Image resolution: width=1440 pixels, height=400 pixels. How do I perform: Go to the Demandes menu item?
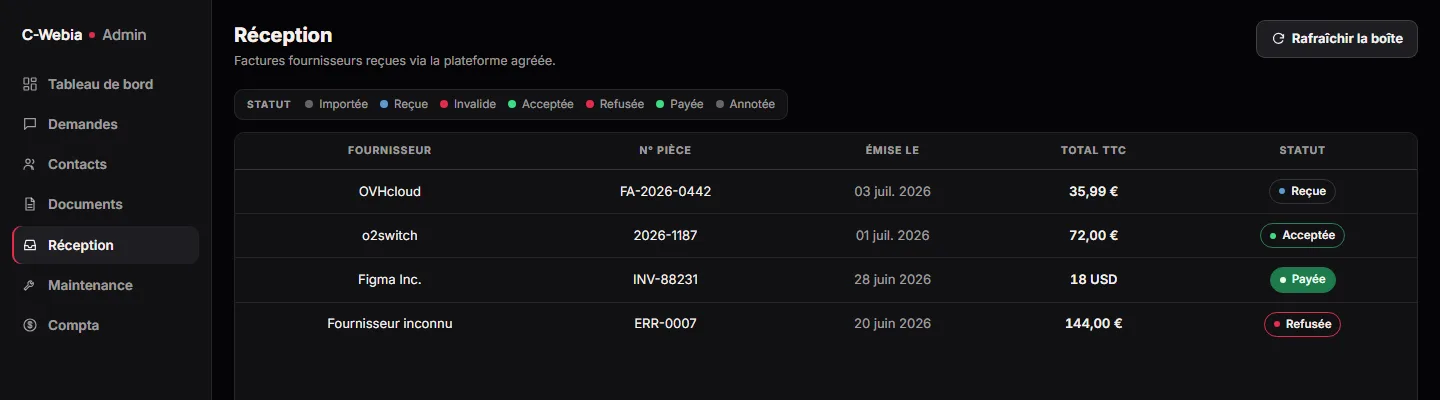105,124
